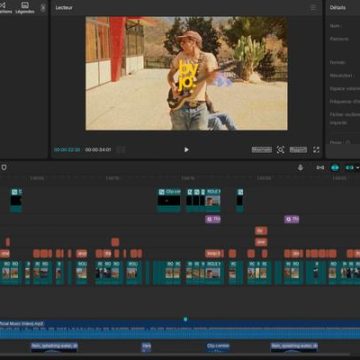The height and width of the screenshot is (360, 360).
Task: Select the second purple effect clip on the right
Action: pyautogui.click(x=292, y=219)
